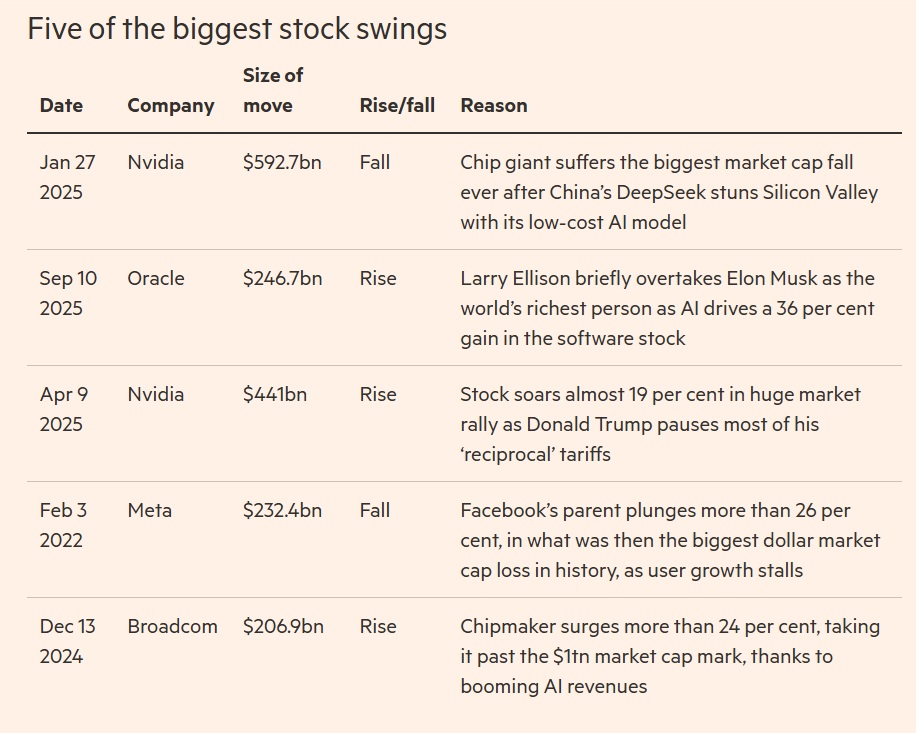Click the $592.7bn move size value

point(282,162)
